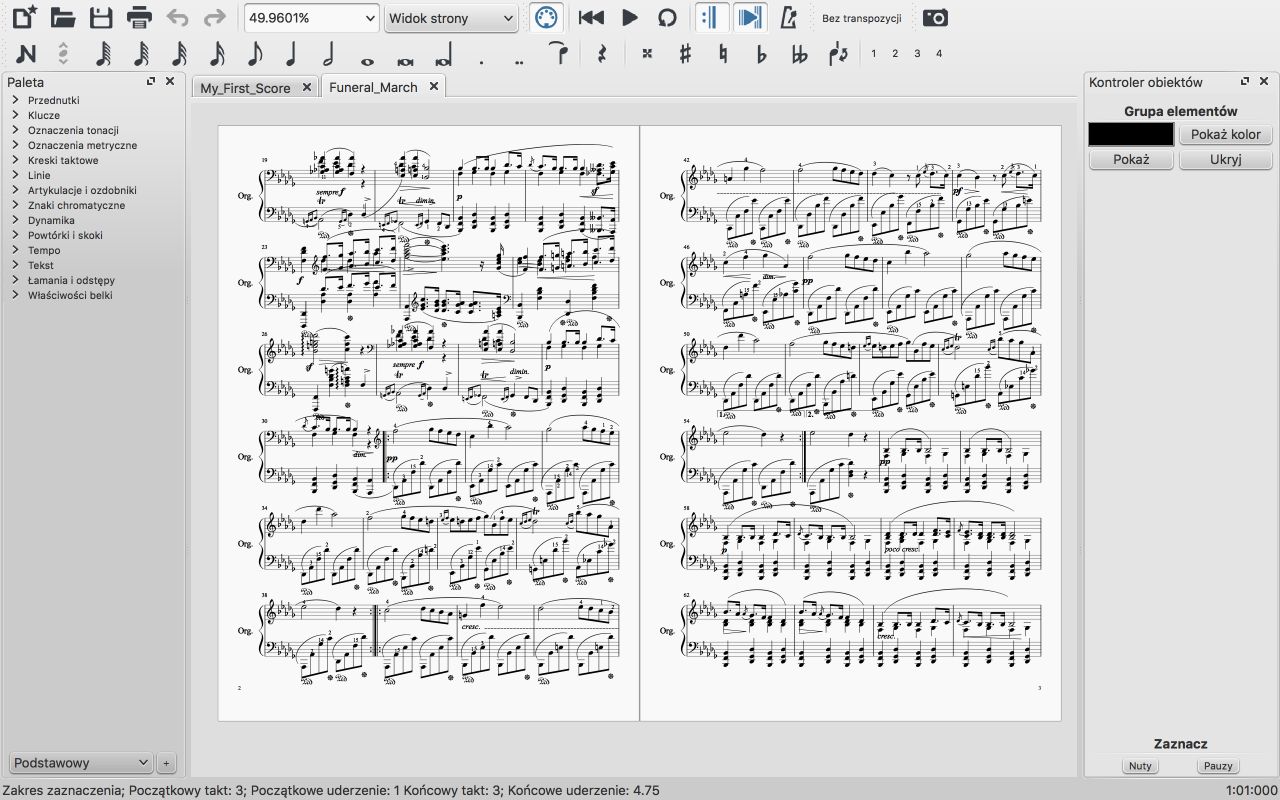Click the flat accidental icon
The width and height of the screenshot is (1280, 800).
click(761, 54)
